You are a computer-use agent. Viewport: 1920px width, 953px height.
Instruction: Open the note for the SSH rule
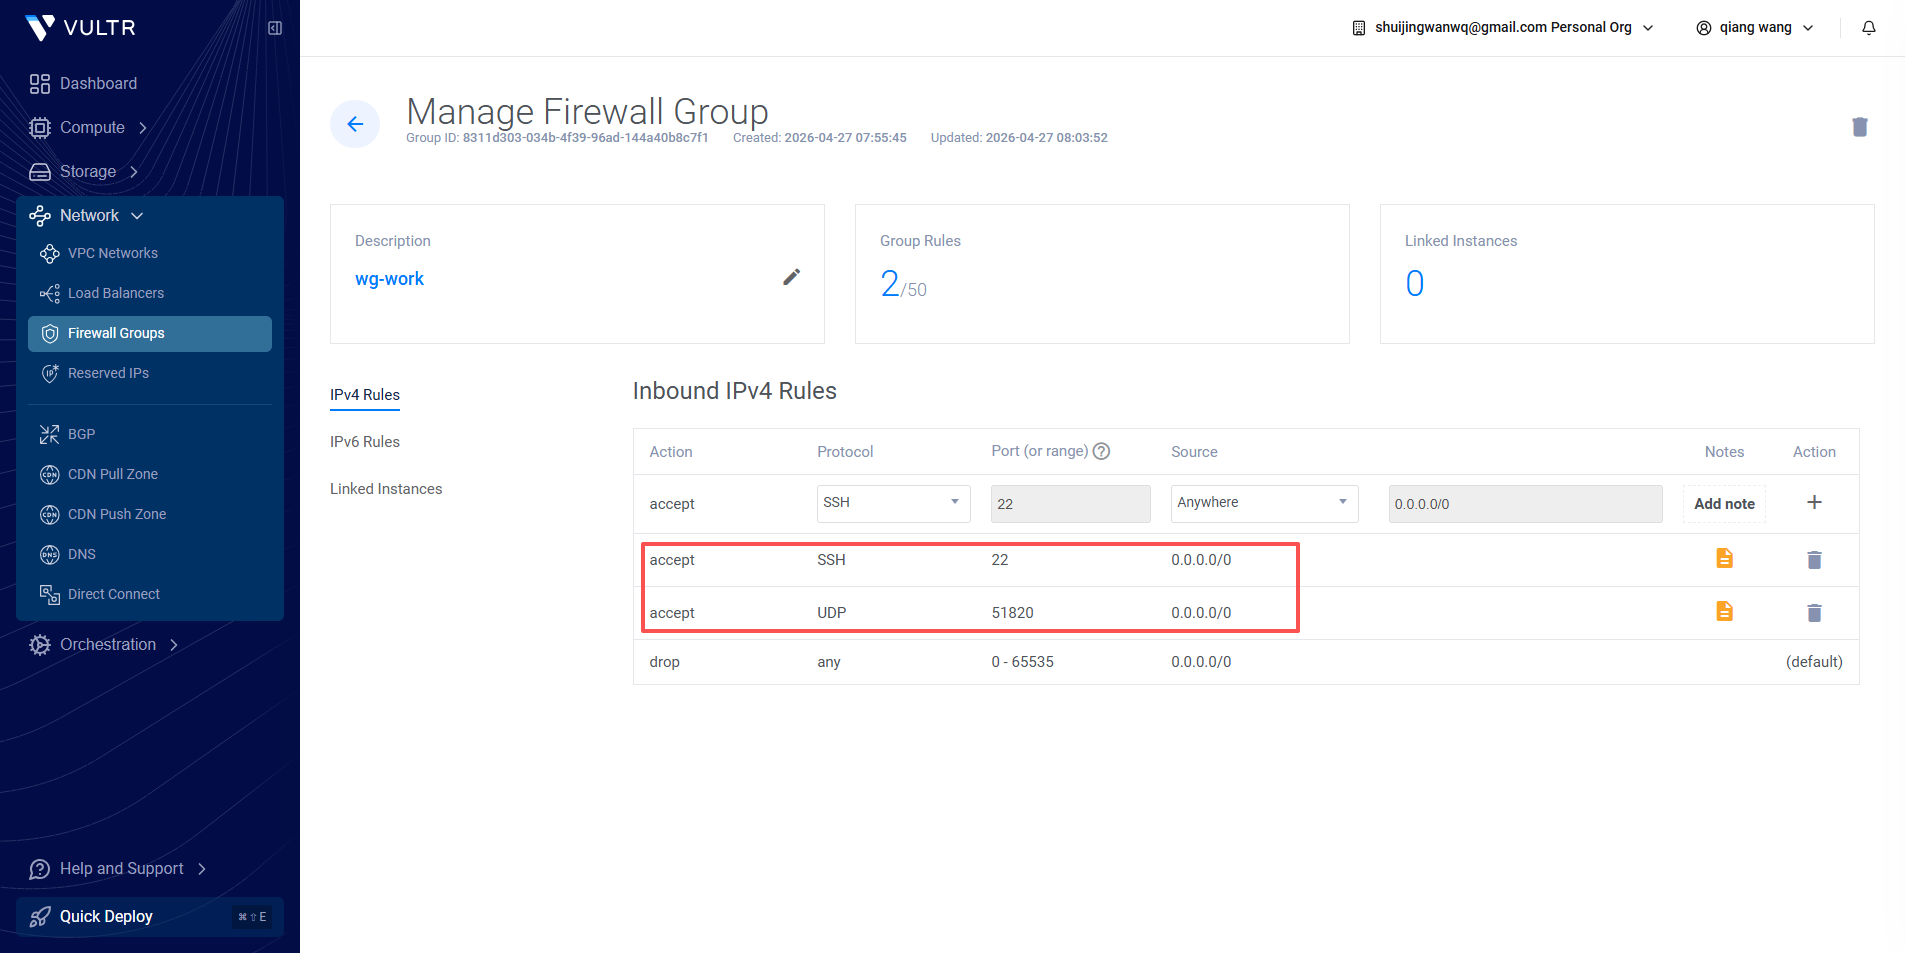point(1723,558)
